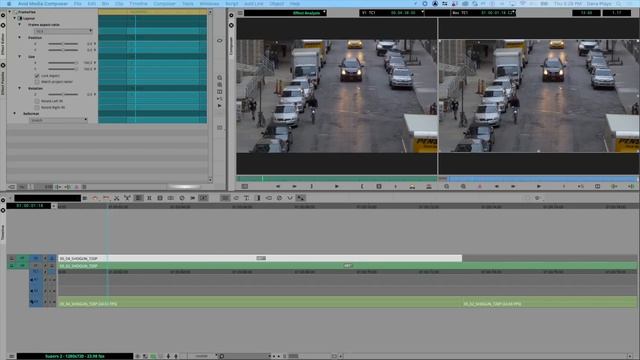Open the Bin menu

pyautogui.click(x=105, y=4)
